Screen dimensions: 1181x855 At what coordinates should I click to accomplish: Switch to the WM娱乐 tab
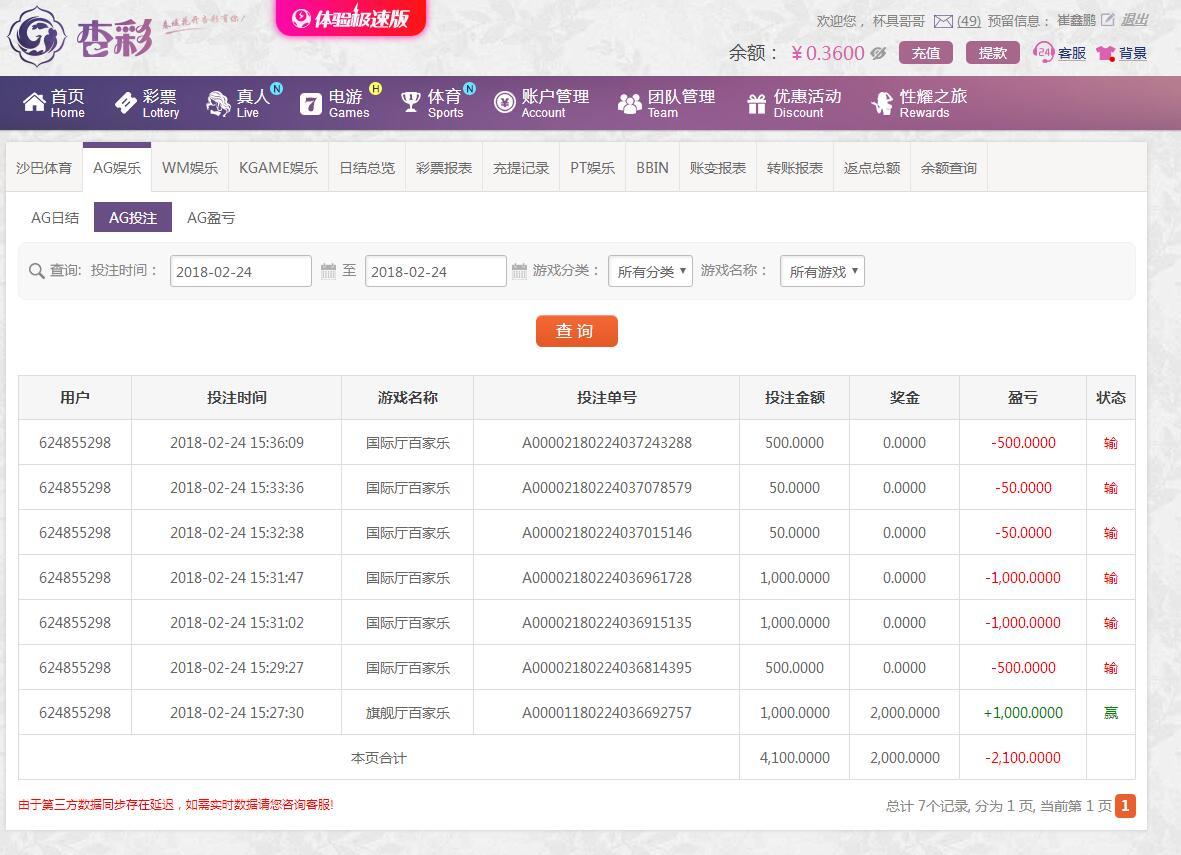coord(190,168)
